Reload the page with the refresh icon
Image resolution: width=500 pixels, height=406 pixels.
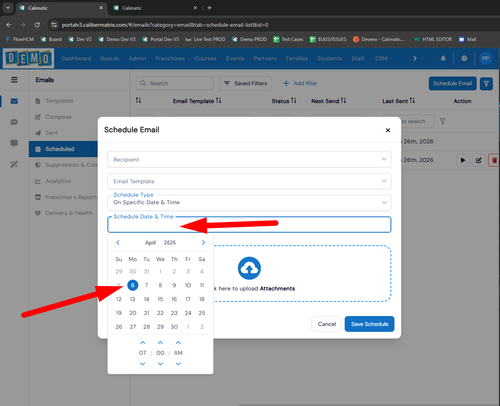pyautogui.click(x=37, y=25)
